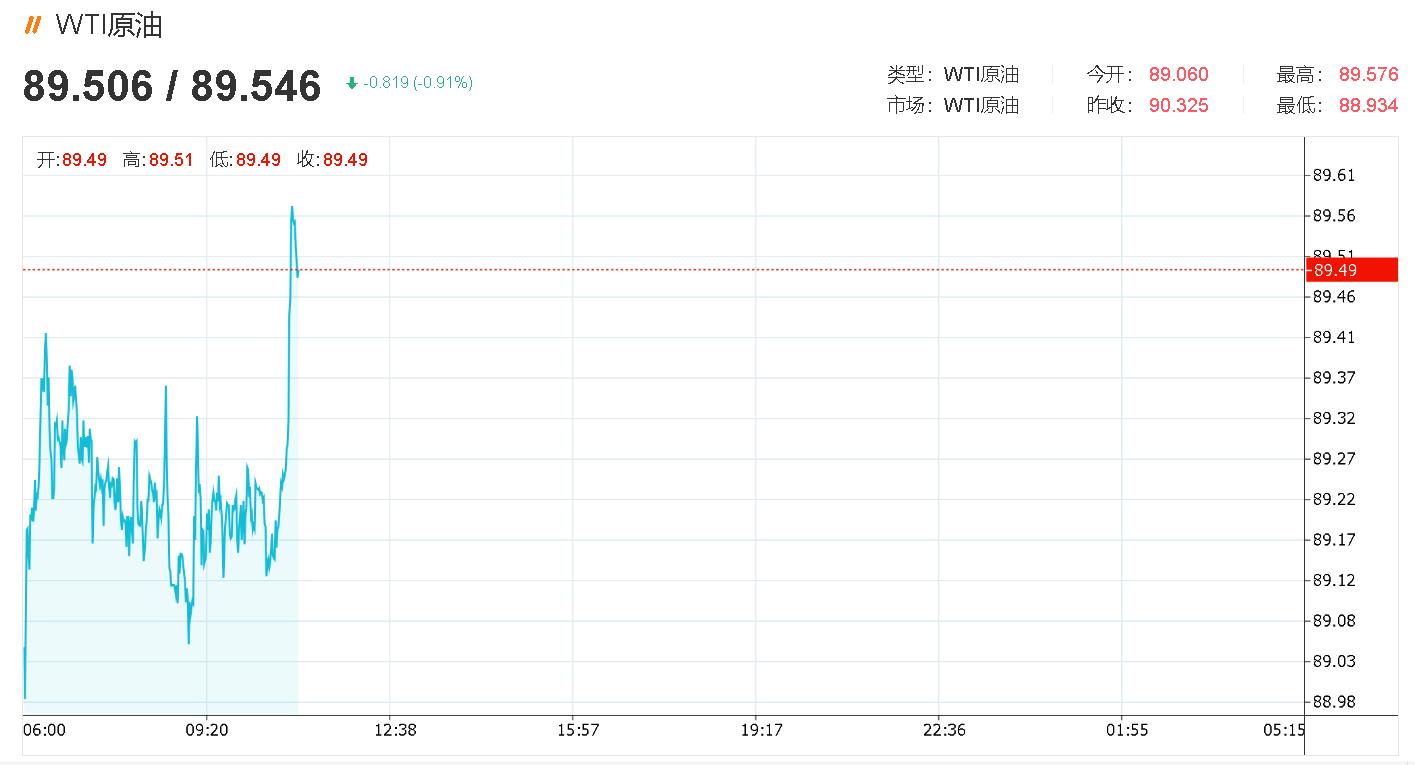
Task: Click the 今开 label
Action: point(1110,74)
